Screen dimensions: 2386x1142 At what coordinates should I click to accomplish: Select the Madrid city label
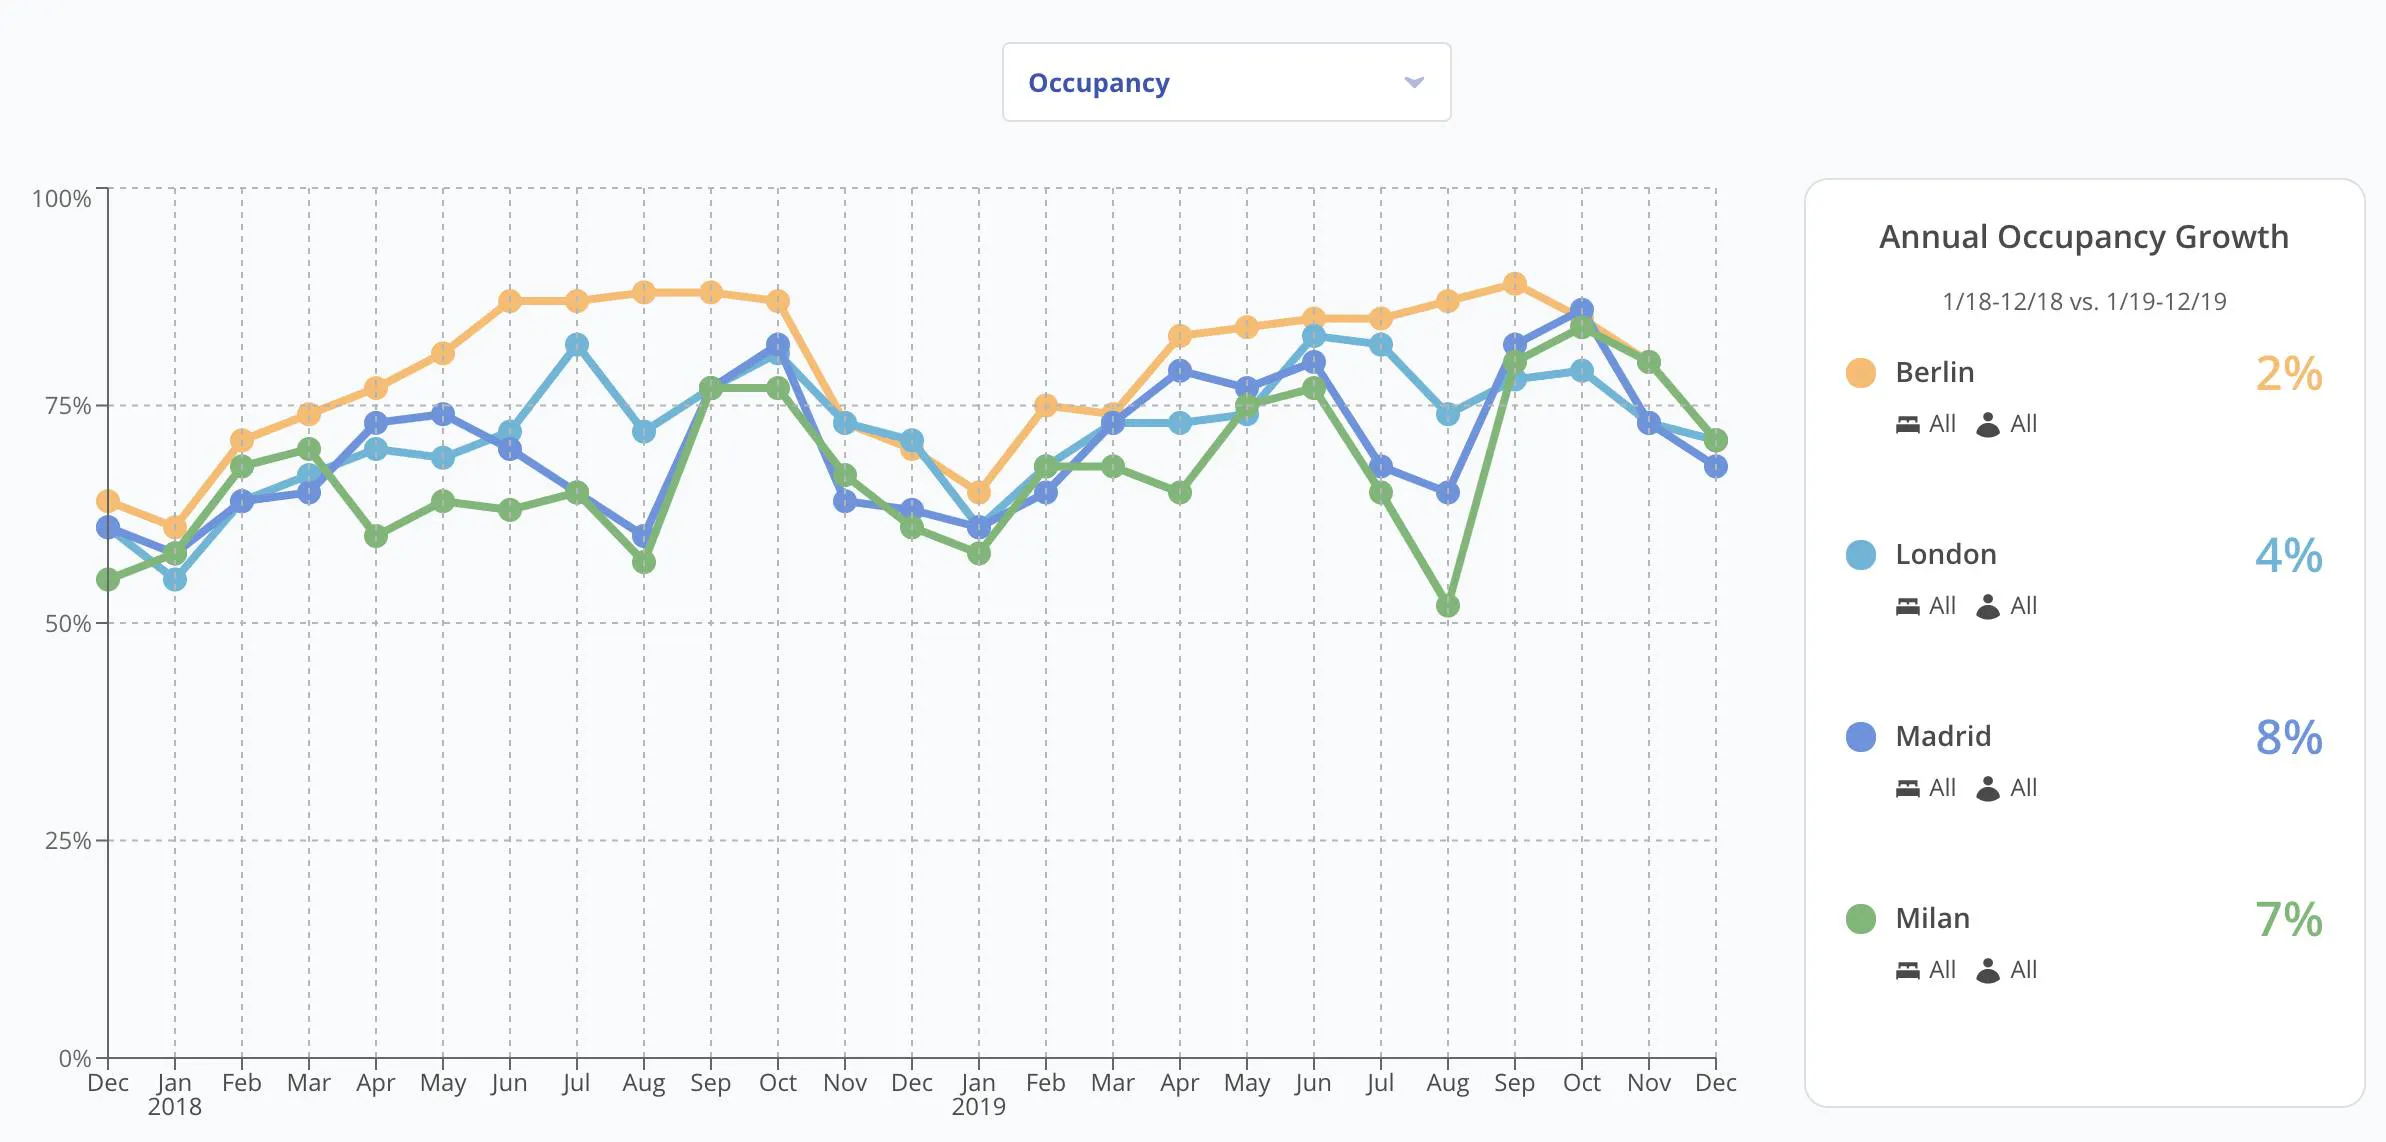tap(1943, 736)
